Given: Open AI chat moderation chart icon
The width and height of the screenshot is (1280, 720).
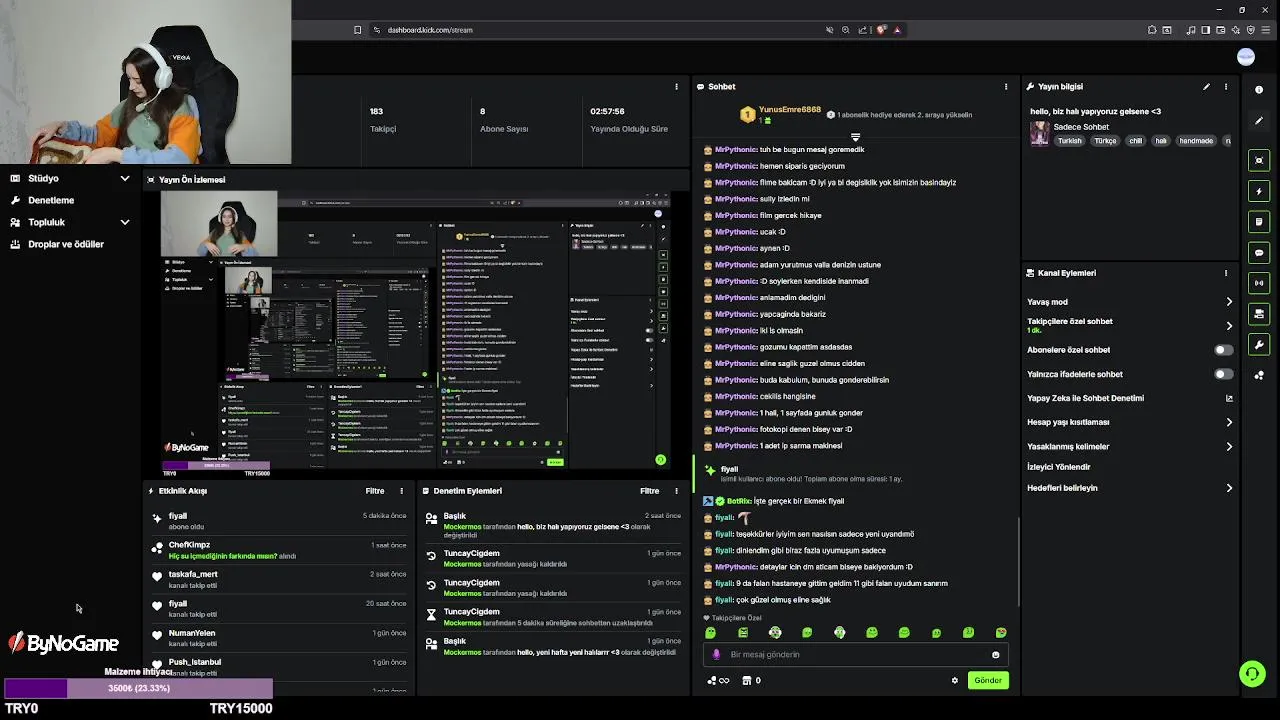Looking at the screenshot, I should (x=1229, y=398).
